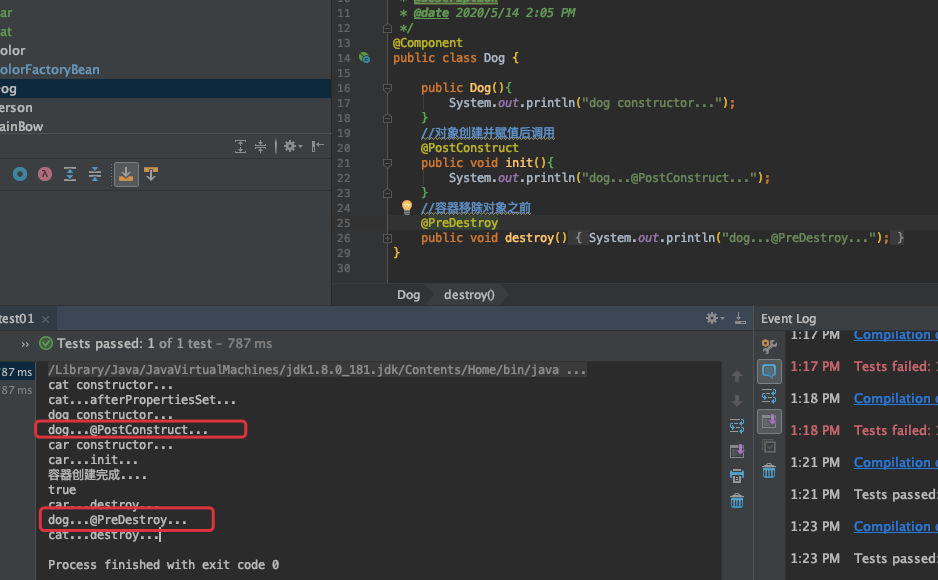938x580 pixels.
Task: Clear the Event Log with trash icon
Action: click(769, 471)
